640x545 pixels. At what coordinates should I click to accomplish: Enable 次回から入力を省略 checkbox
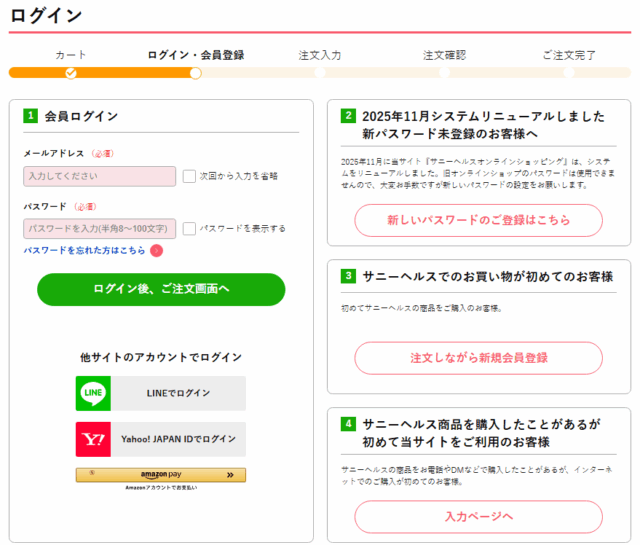[x=188, y=176]
